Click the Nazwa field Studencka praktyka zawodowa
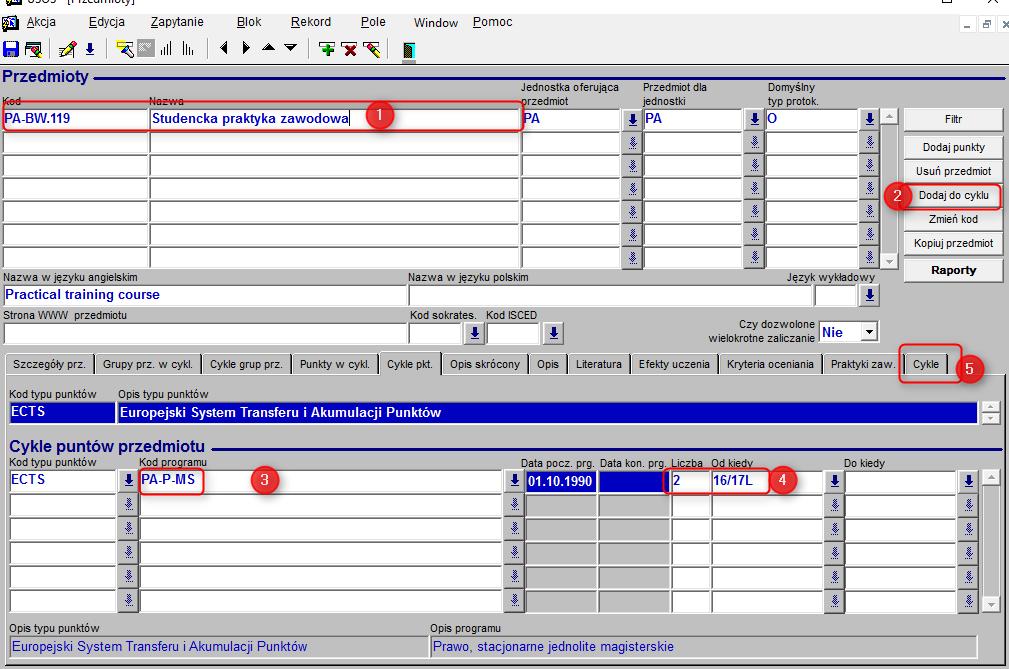1009x669 pixels. [335, 119]
